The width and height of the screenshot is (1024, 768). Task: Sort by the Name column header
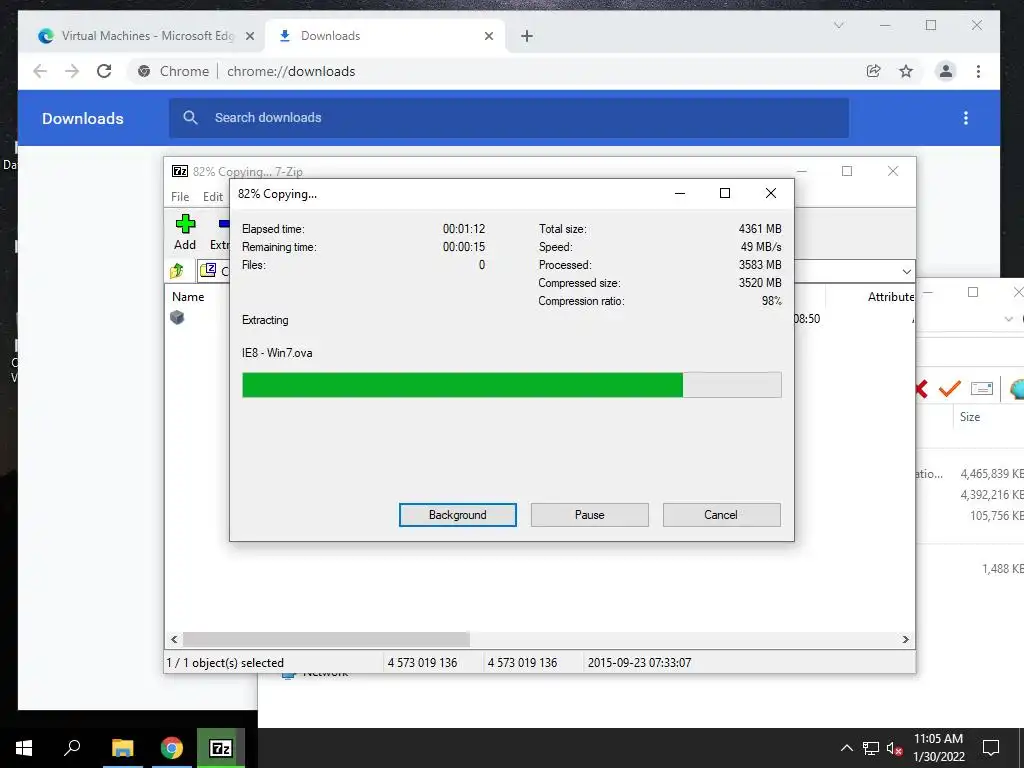[188, 296]
